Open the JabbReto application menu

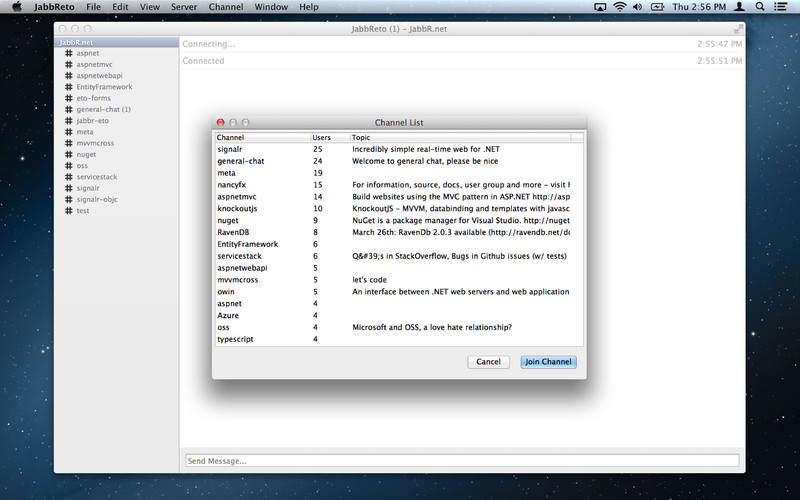pos(54,7)
